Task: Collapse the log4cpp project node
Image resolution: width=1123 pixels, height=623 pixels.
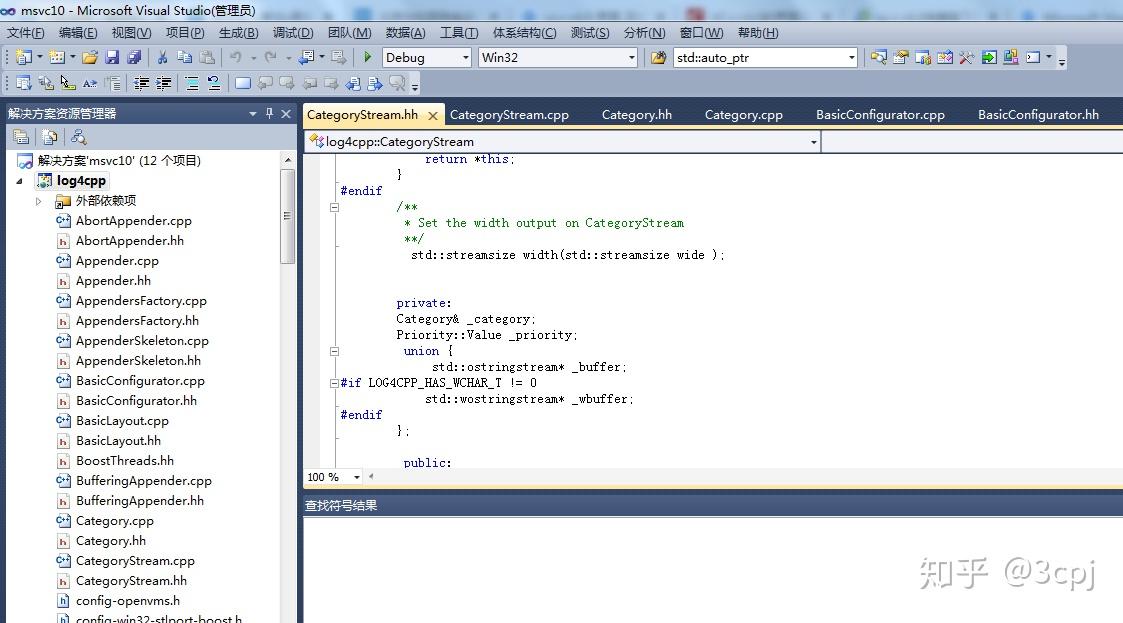Action: coord(20,181)
